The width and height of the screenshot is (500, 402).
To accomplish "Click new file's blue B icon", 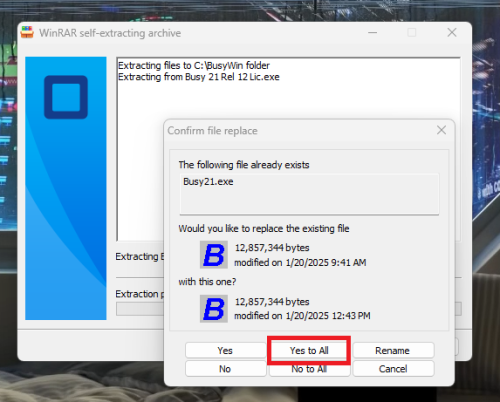I will [x=214, y=309].
